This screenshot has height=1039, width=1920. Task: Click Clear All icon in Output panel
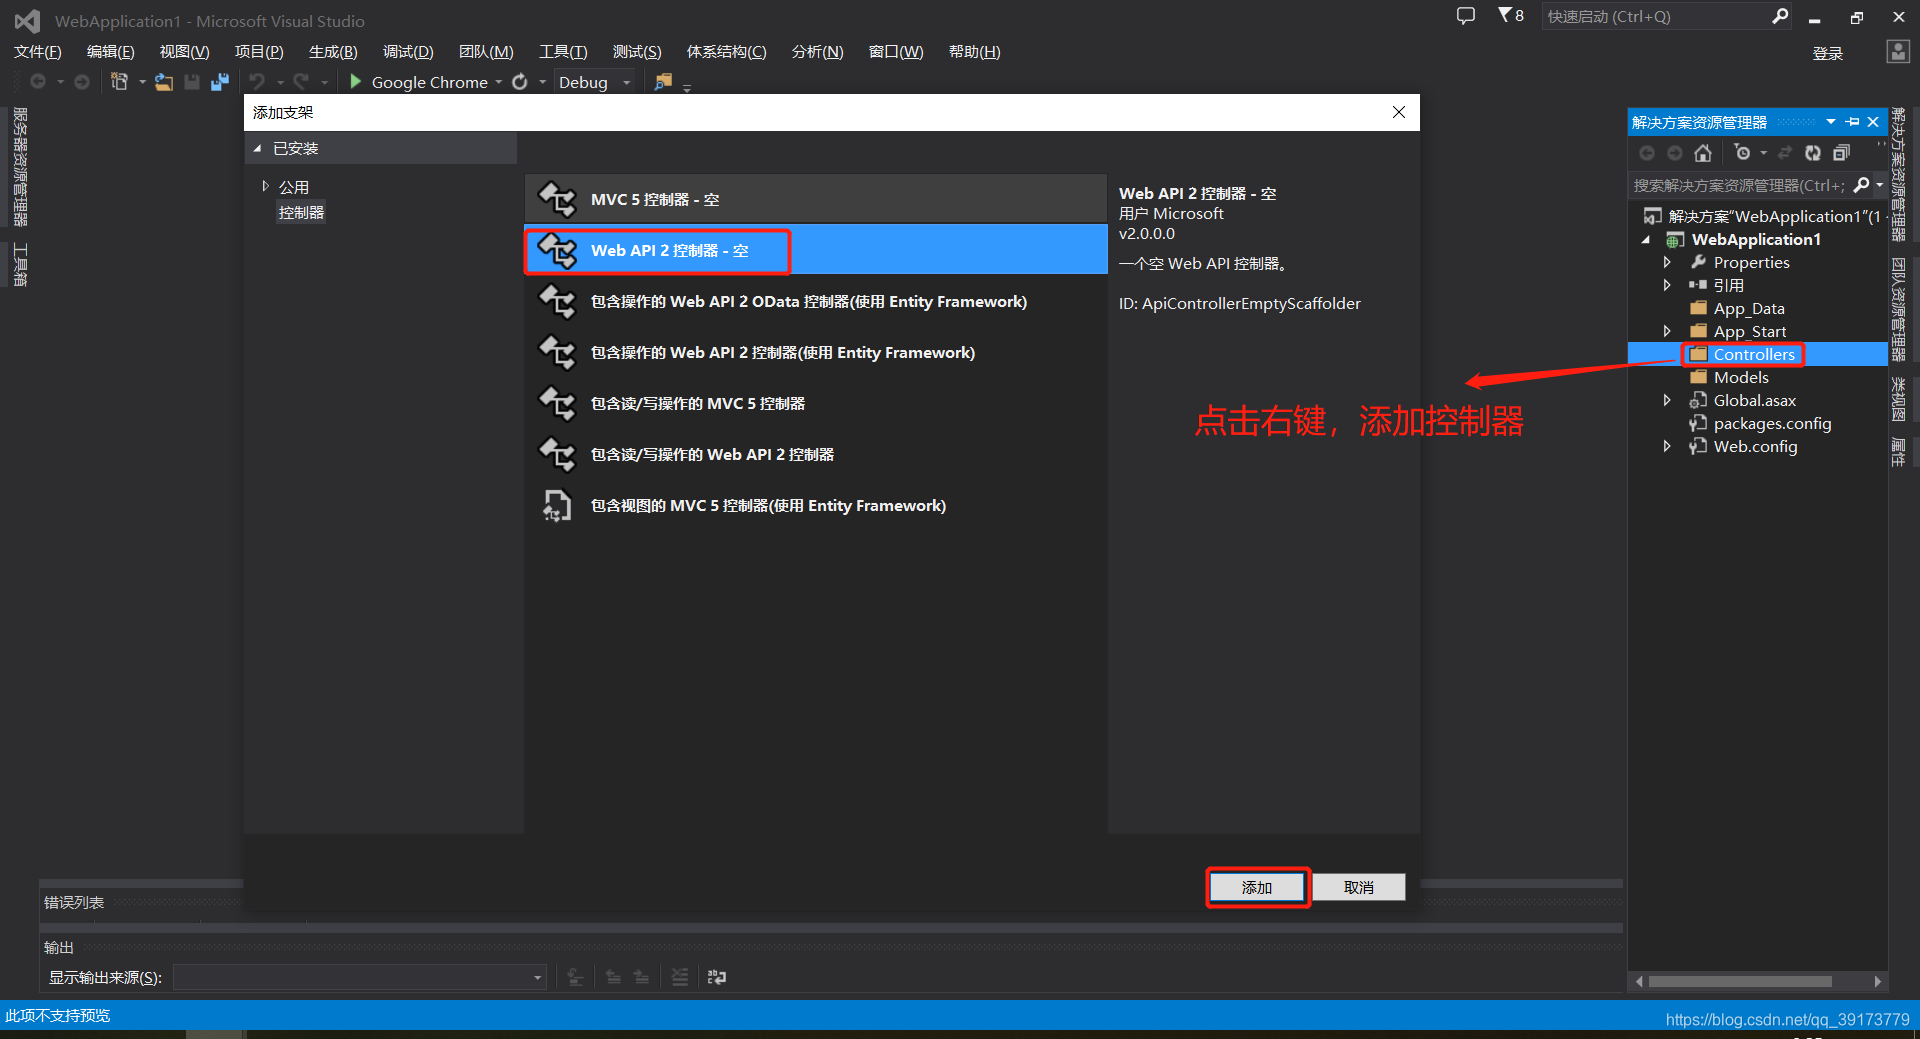[679, 977]
